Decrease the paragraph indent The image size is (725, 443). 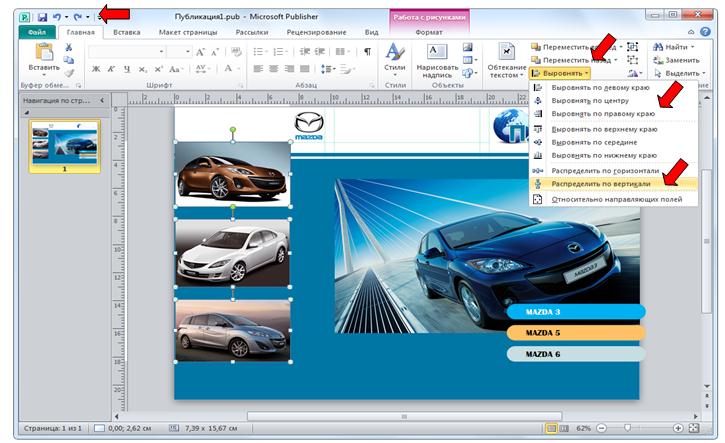pyautogui.click(x=305, y=52)
